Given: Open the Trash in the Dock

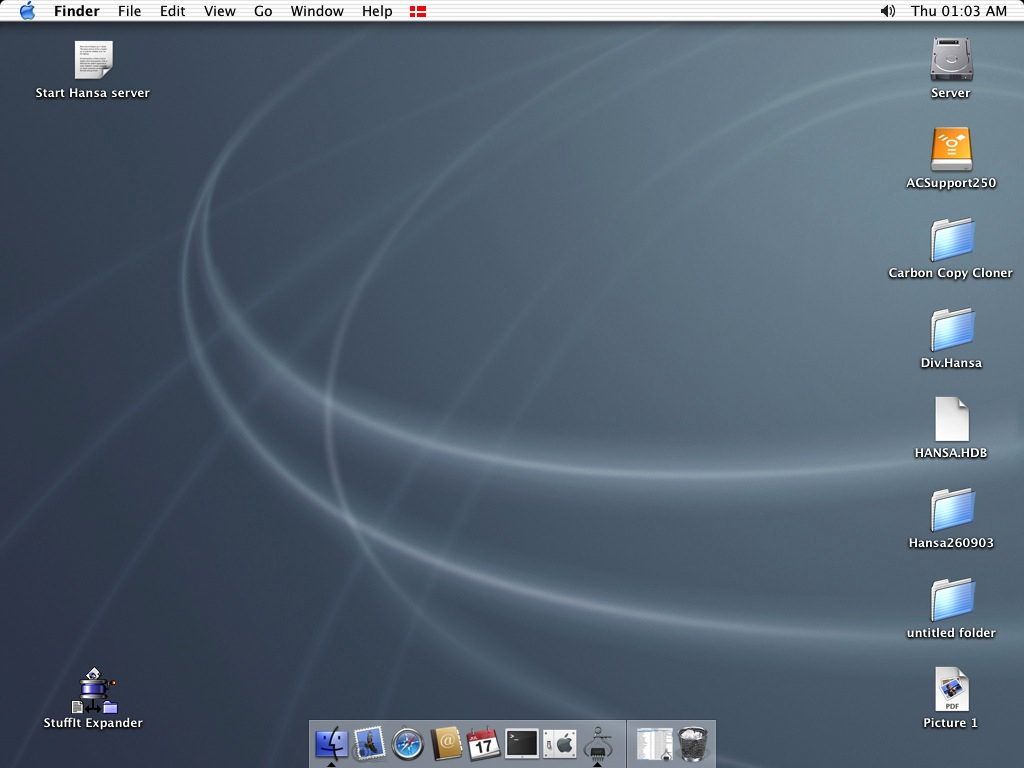Looking at the screenshot, I should pos(692,744).
